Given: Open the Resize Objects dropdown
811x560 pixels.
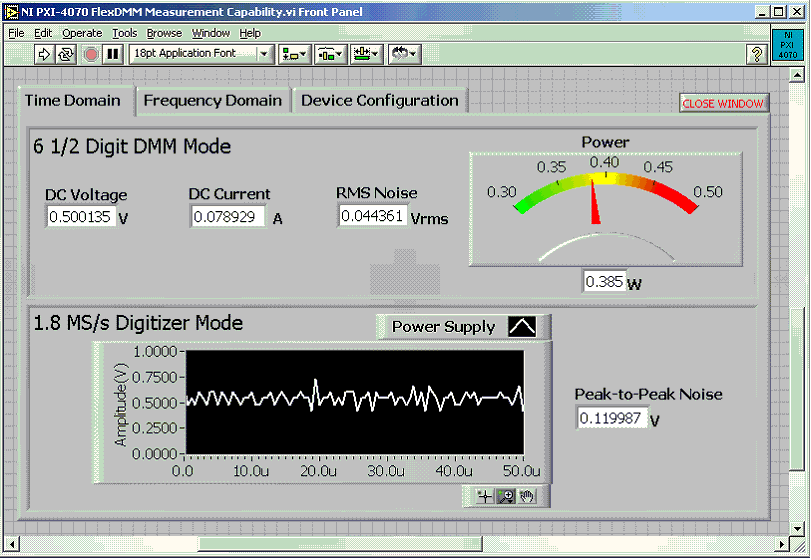Looking at the screenshot, I should coord(366,54).
